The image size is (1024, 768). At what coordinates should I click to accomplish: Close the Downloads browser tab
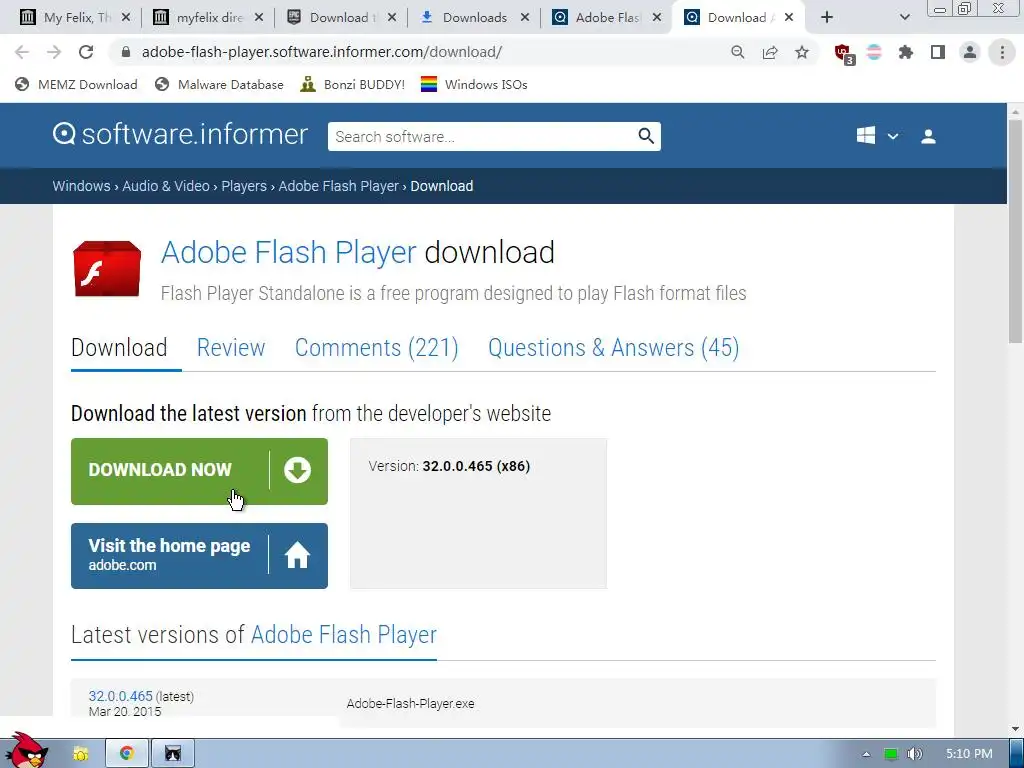click(524, 18)
